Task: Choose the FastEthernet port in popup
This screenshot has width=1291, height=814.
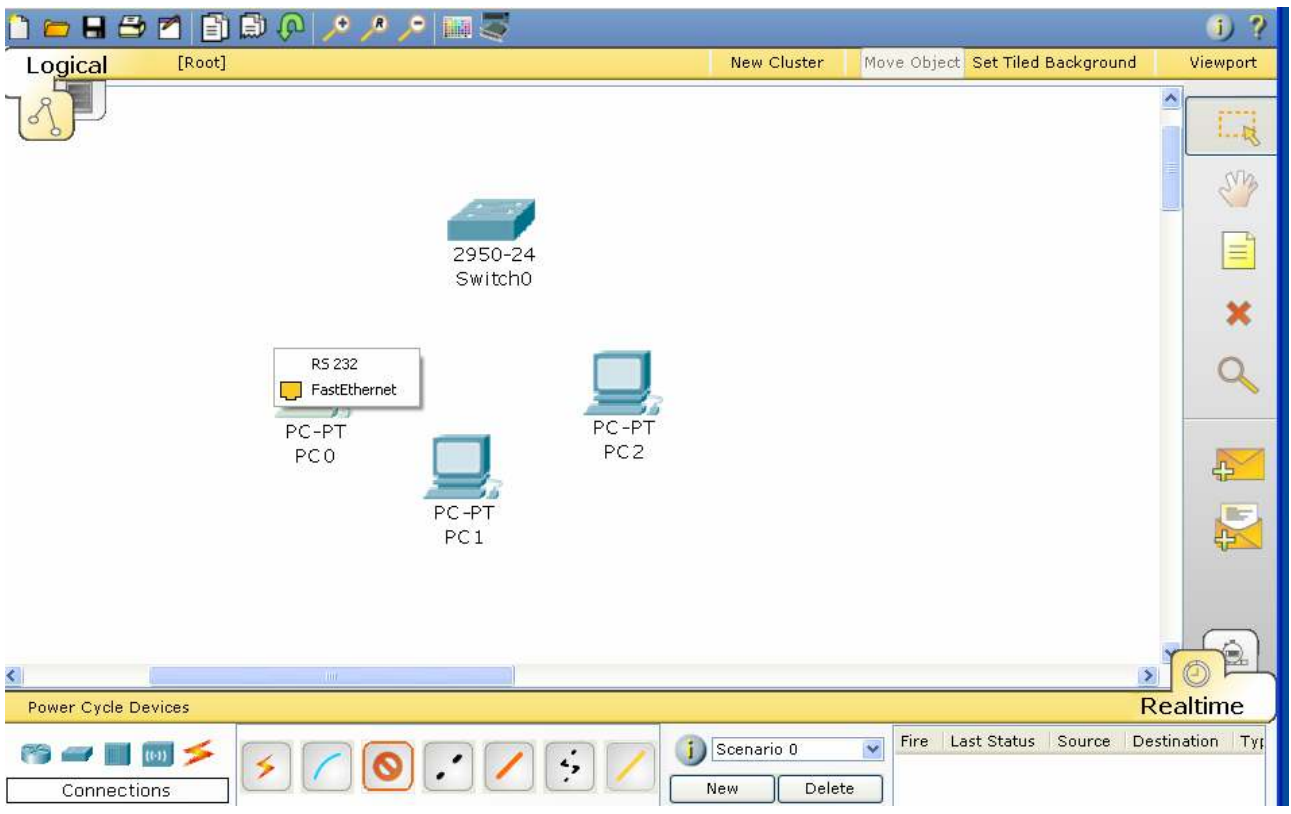Action: 352,390
